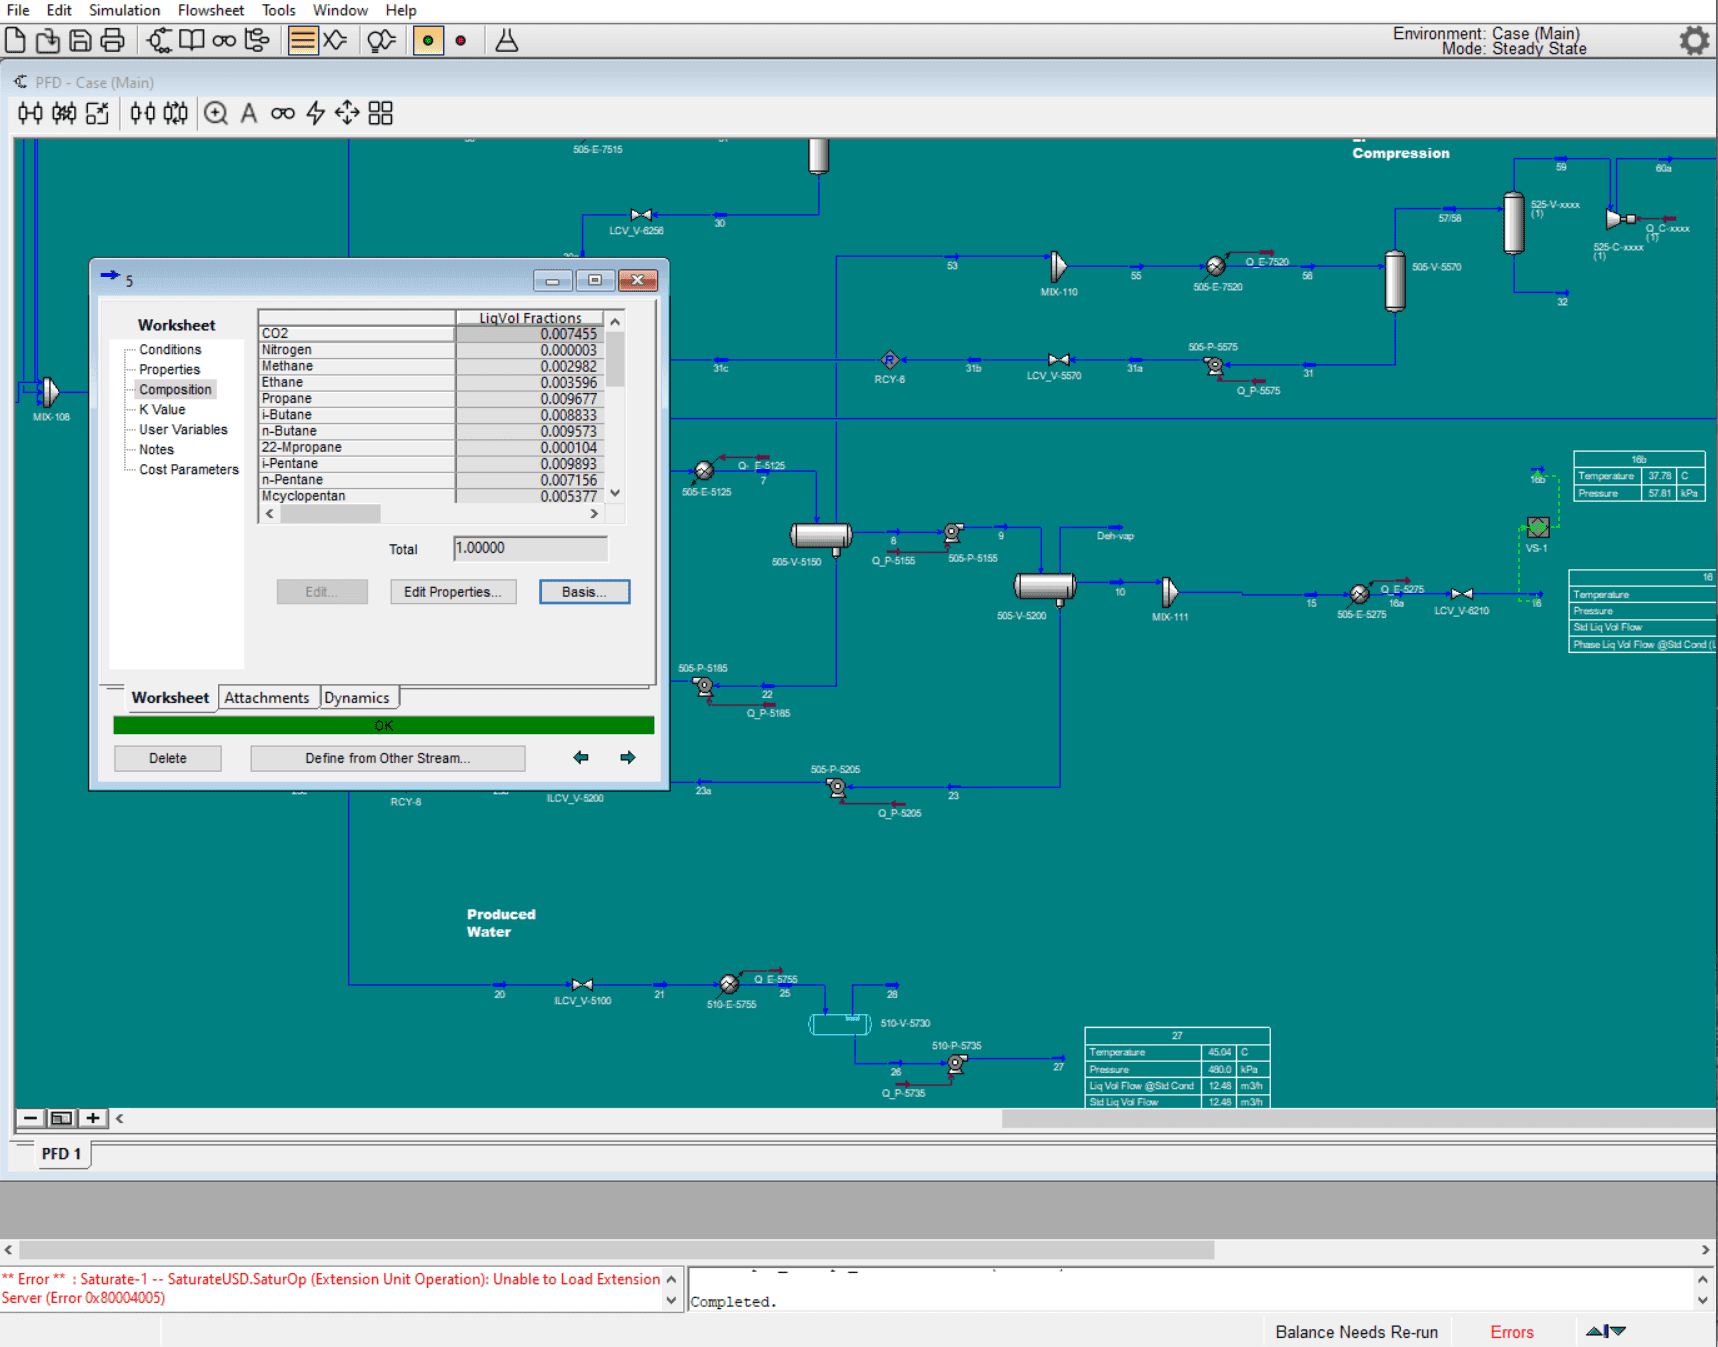Select Cost Parameters in Worksheet tree
1718x1347 pixels.
pyautogui.click(x=189, y=469)
